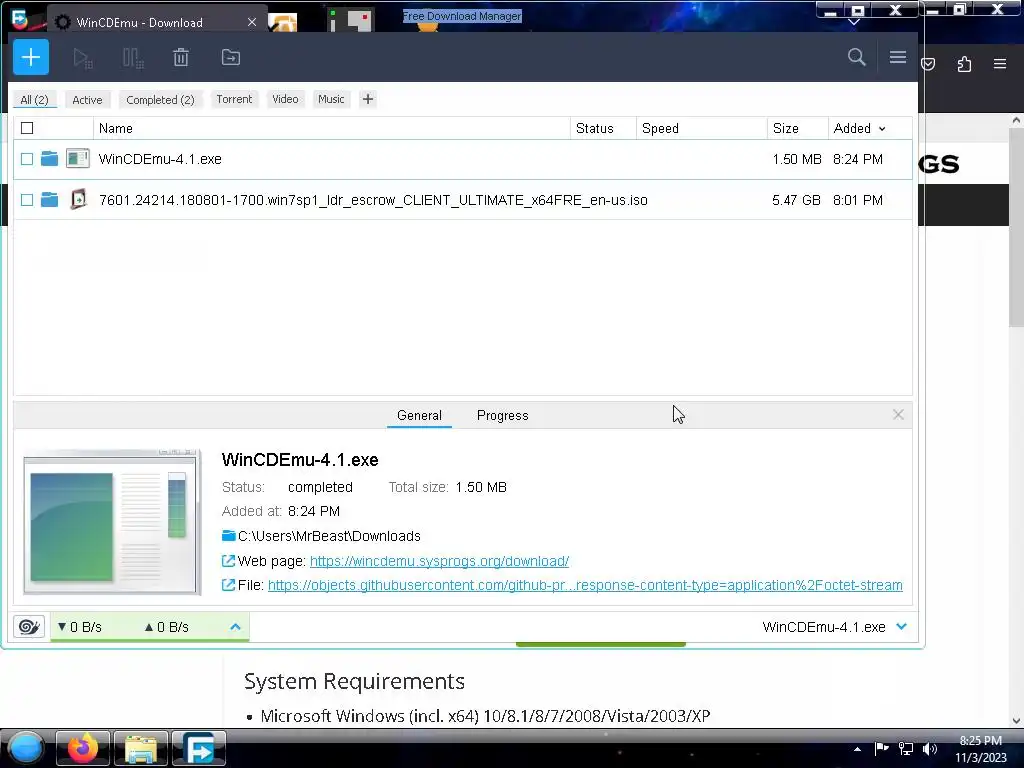Viewport: 1024px width, 768px height.
Task: Click the Firefox tab list chevron
Action: tap(854, 22)
